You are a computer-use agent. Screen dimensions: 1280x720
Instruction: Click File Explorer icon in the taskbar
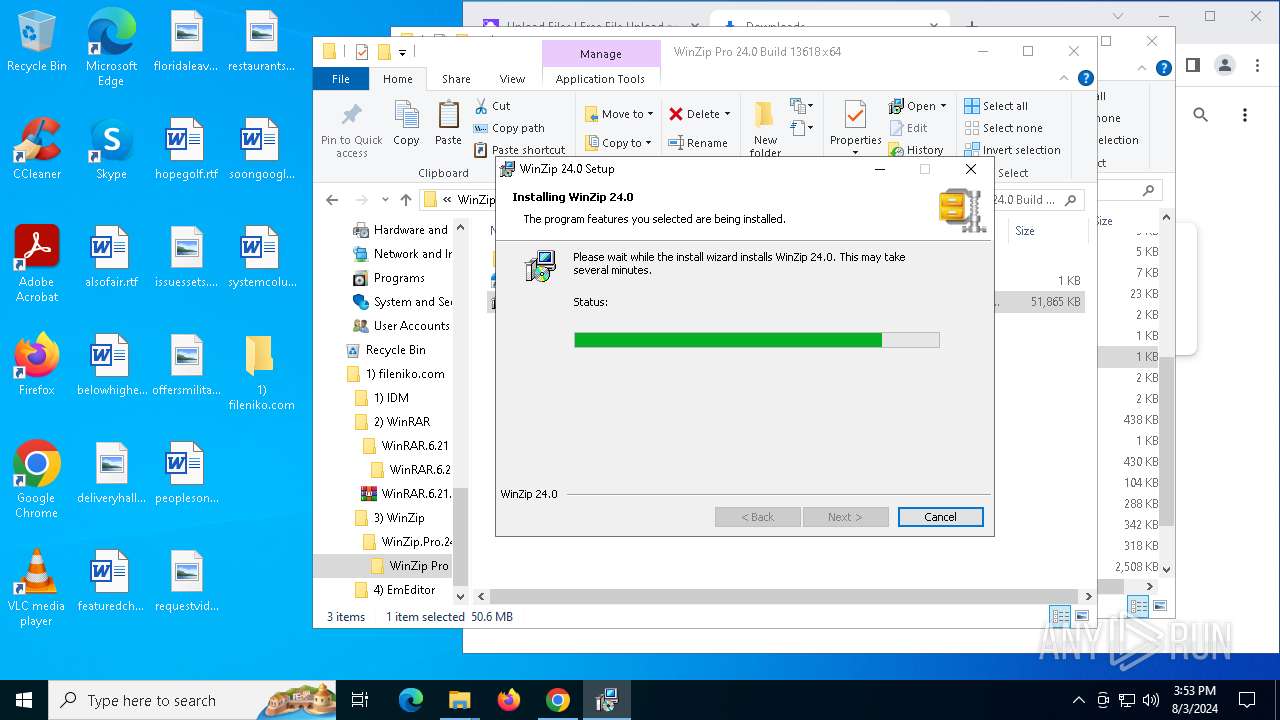[x=459, y=700]
